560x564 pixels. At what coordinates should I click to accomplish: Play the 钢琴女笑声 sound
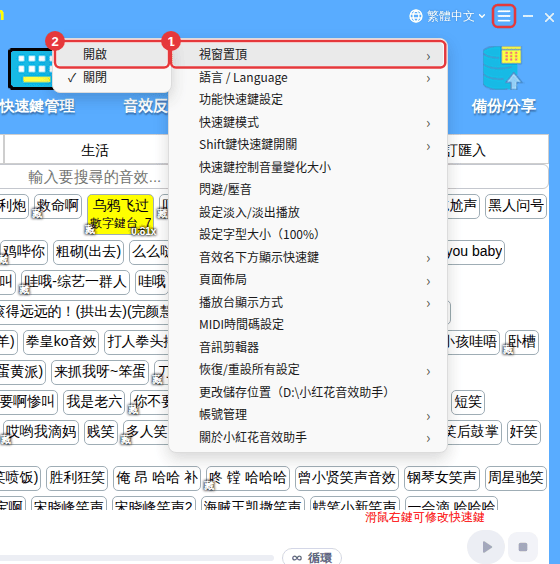pos(442,478)
